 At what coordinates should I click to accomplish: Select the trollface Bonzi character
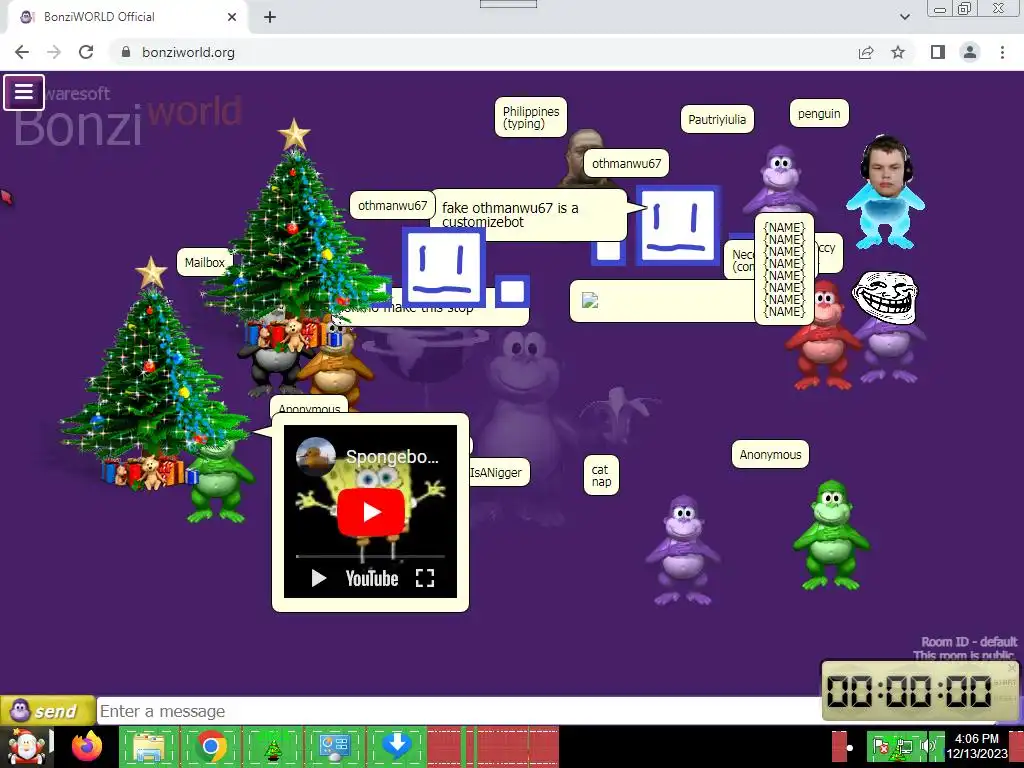tap(886, 327)
